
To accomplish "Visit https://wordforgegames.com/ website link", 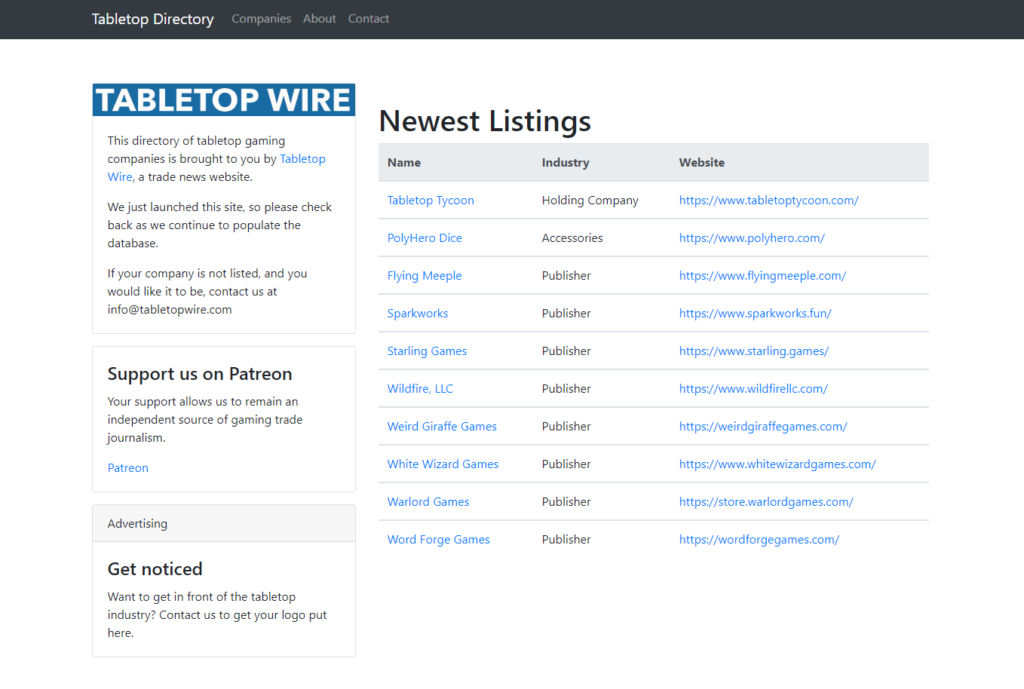I will coord(759,539).
